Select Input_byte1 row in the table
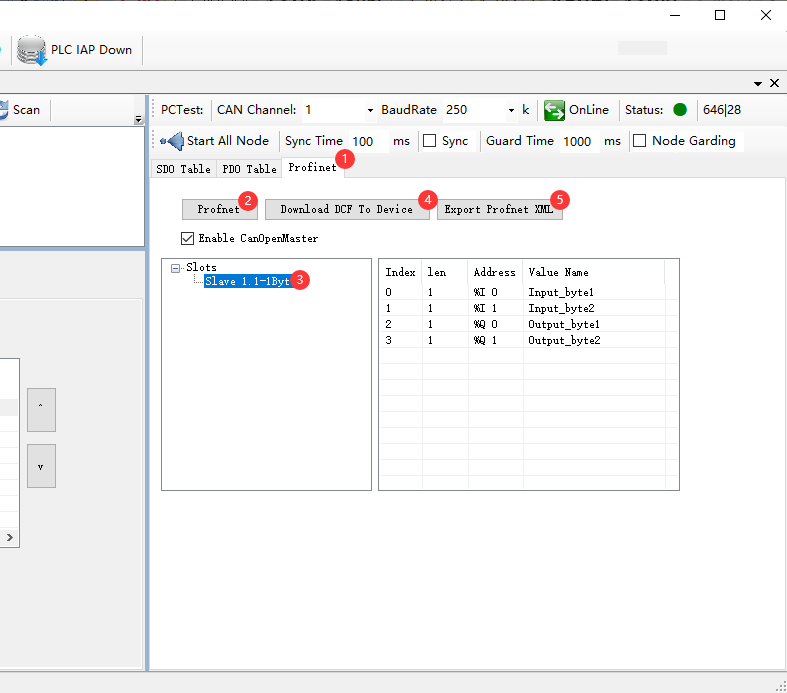Viewport: 787px width, 693px height. point(560,292)
